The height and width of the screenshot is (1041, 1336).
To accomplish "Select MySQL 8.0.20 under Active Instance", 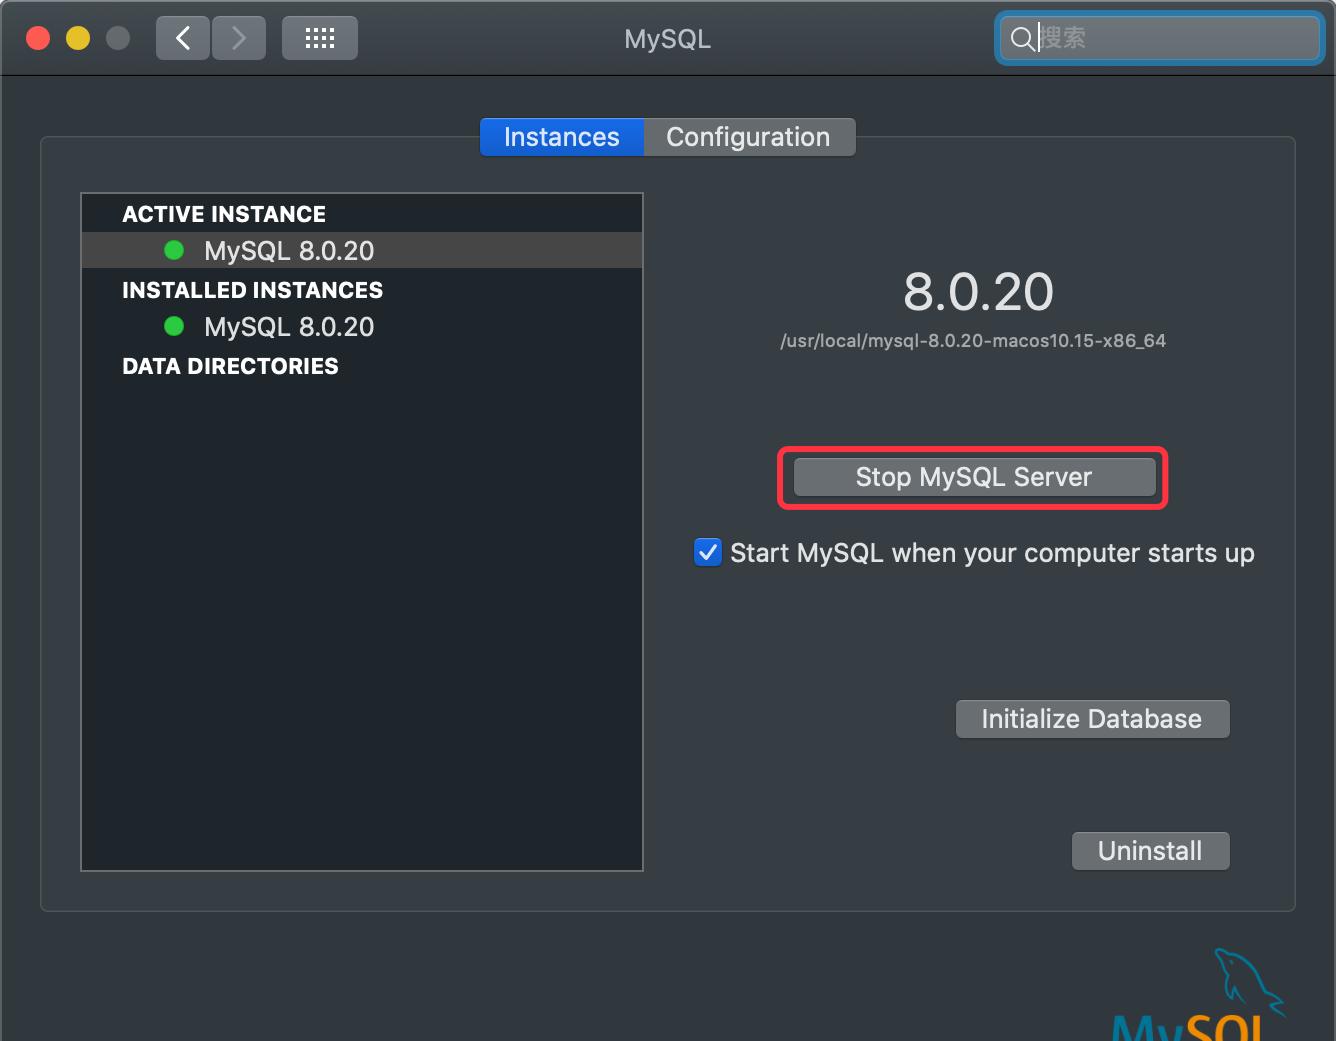I will [x=362, y=250].
